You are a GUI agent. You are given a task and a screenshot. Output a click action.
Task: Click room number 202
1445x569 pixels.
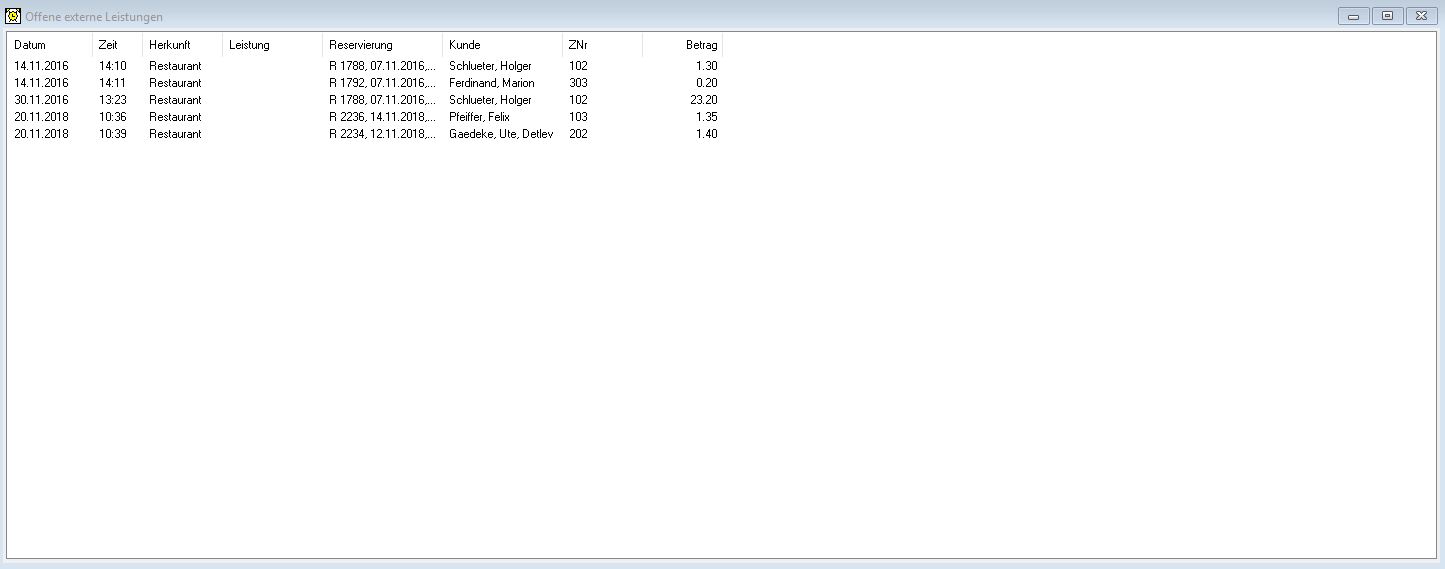click(x=578, y=134)
